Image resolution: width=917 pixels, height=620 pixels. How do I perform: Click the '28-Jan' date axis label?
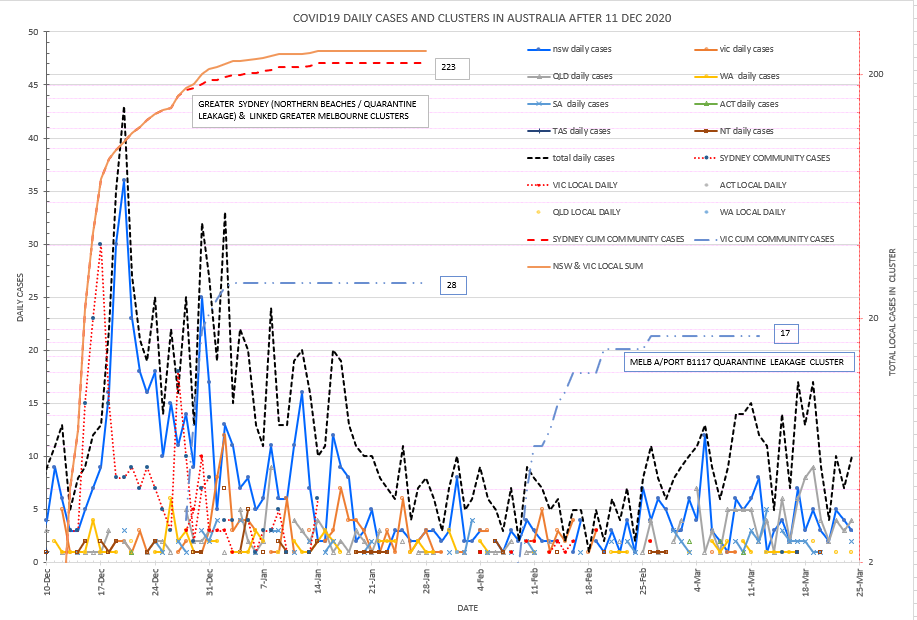426,582
